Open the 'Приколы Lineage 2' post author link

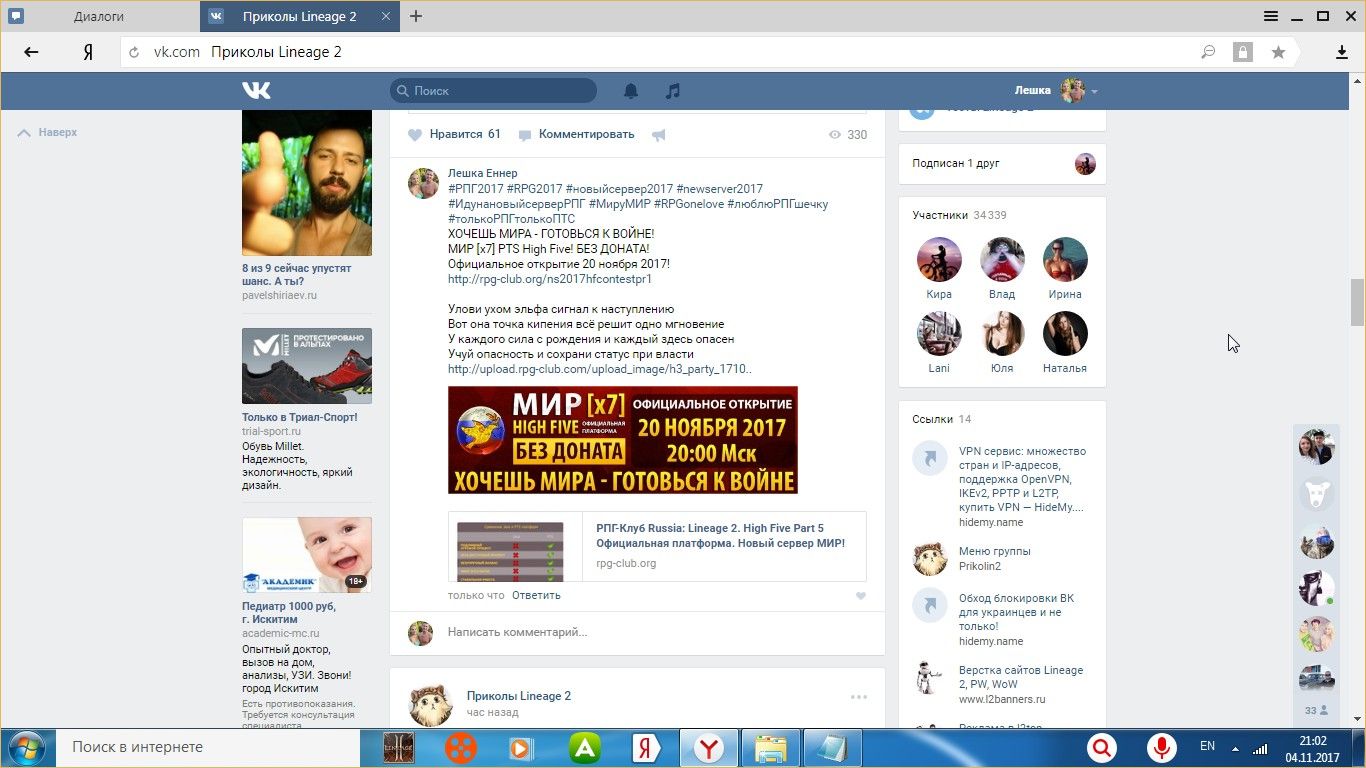pyautogui.click(x=518, y=696)
